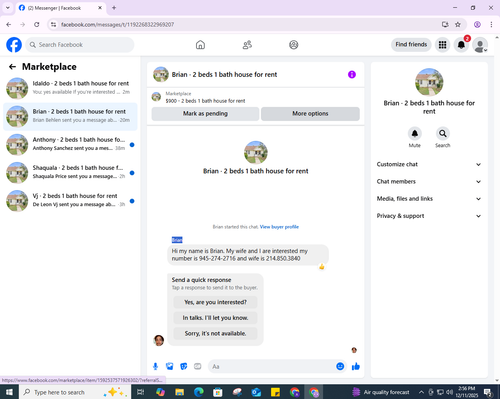The image size is (500, 399).
Task: Click the purple conversation info icon
Action: 352,74
